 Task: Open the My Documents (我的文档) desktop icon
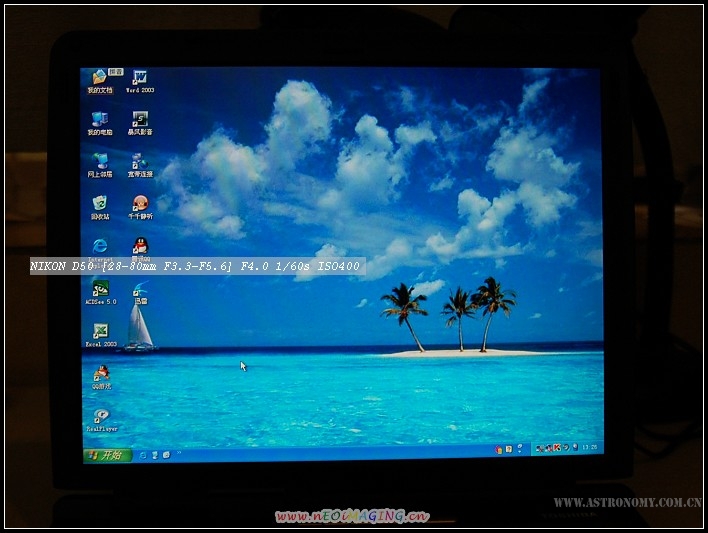[99, 79]
